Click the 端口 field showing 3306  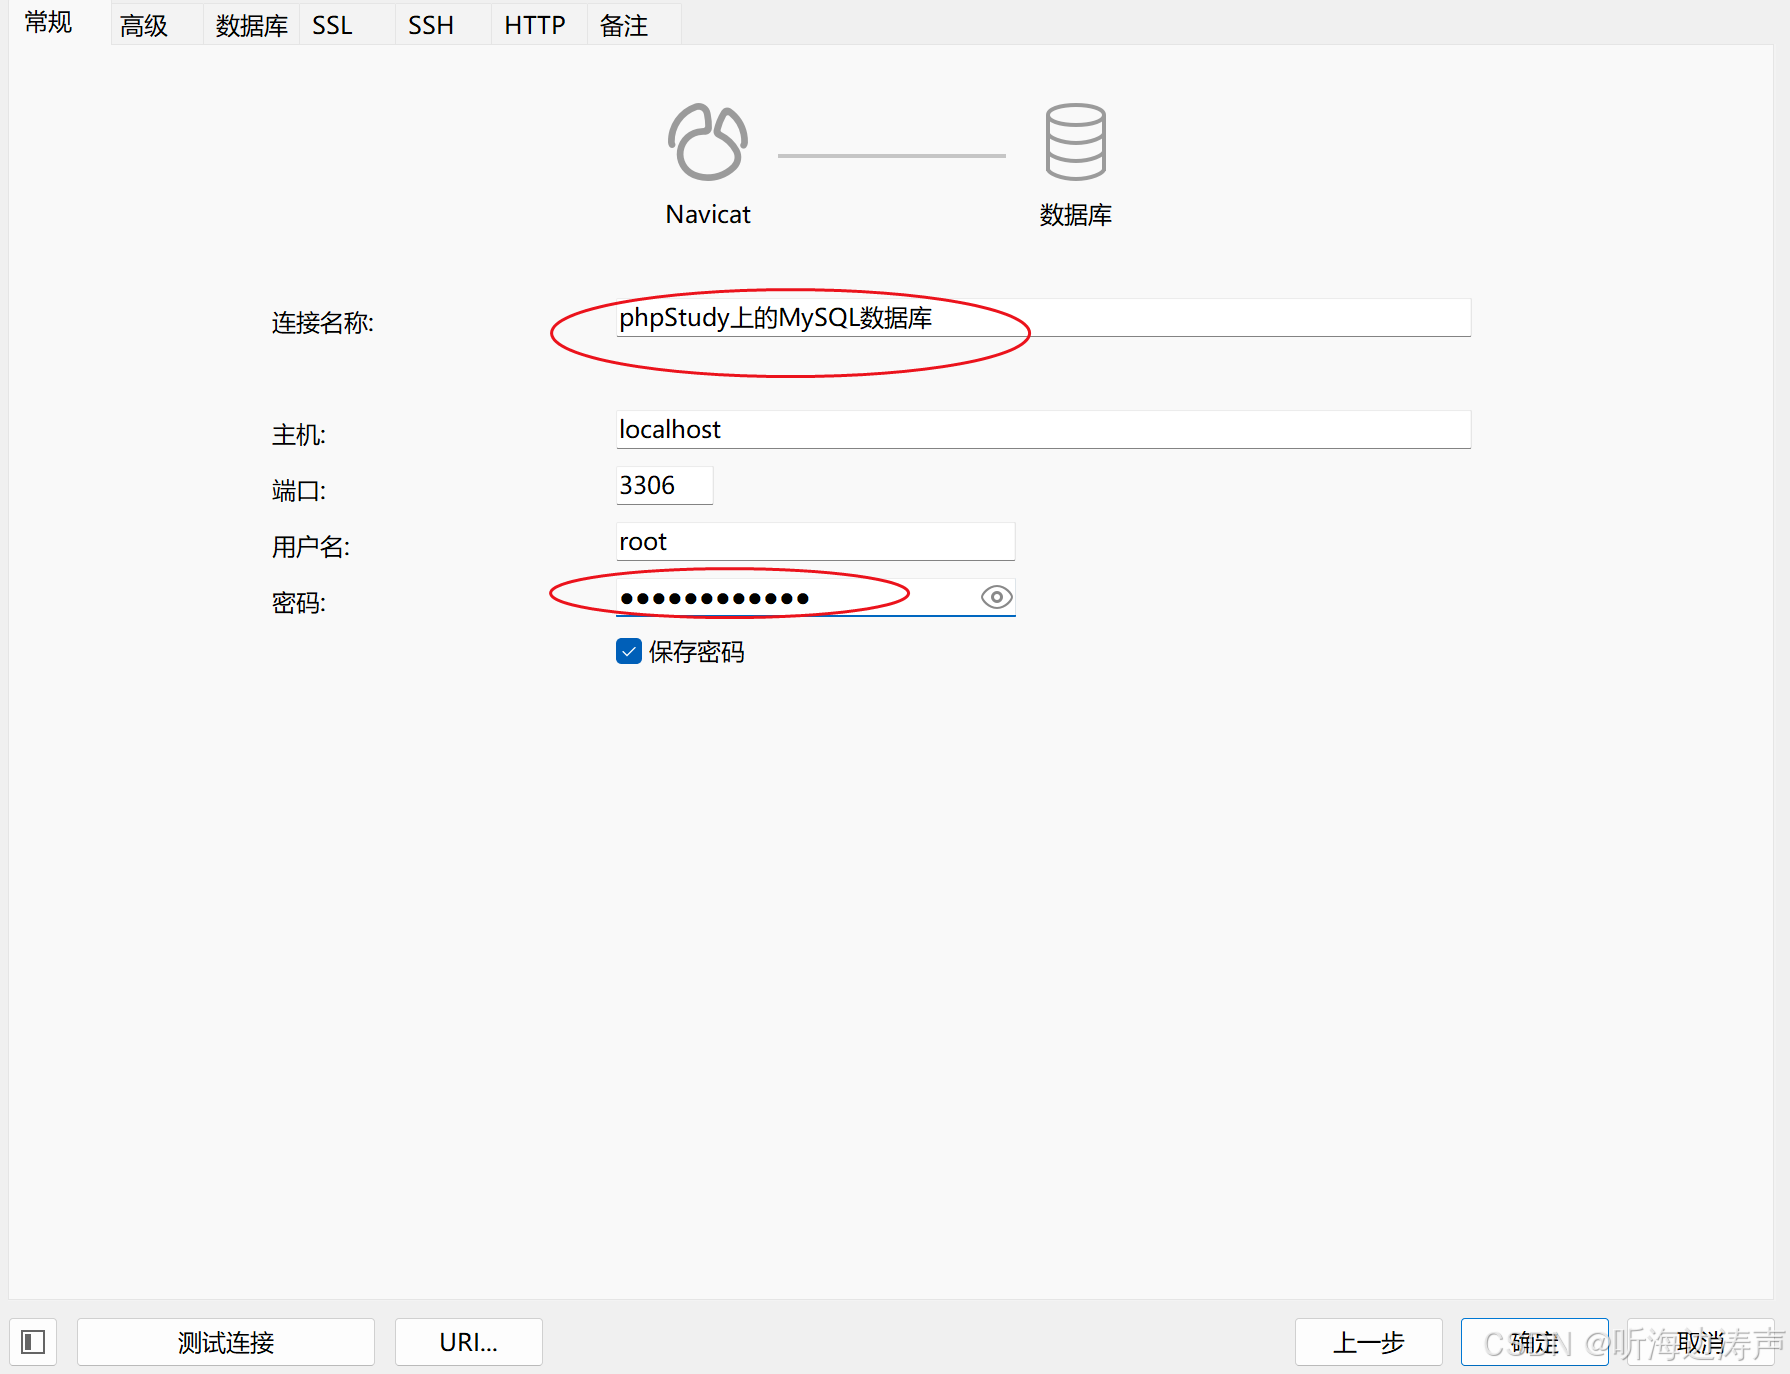coord(663,485)
